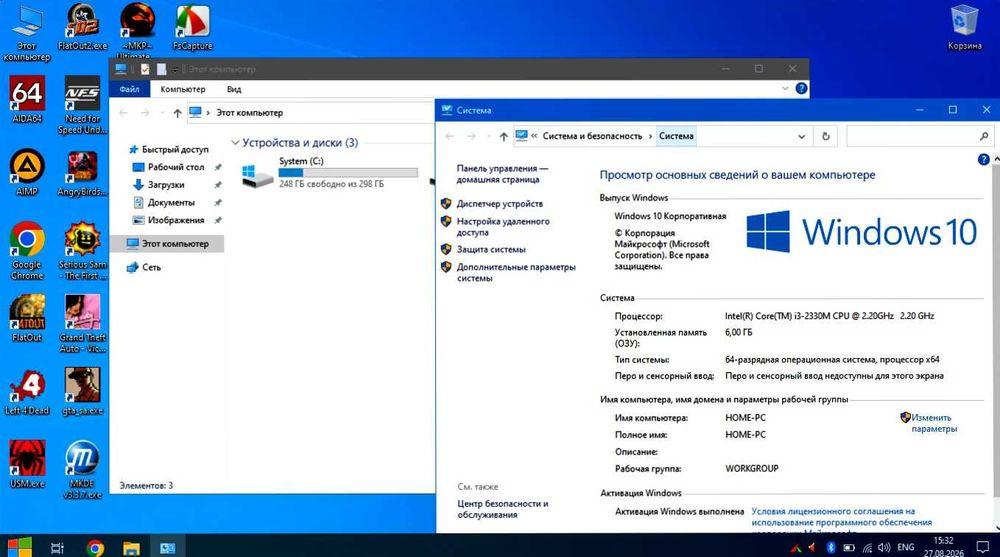Refresh the Система window
This screenshot has height=557, width=1000.
(x=825, y=136)
